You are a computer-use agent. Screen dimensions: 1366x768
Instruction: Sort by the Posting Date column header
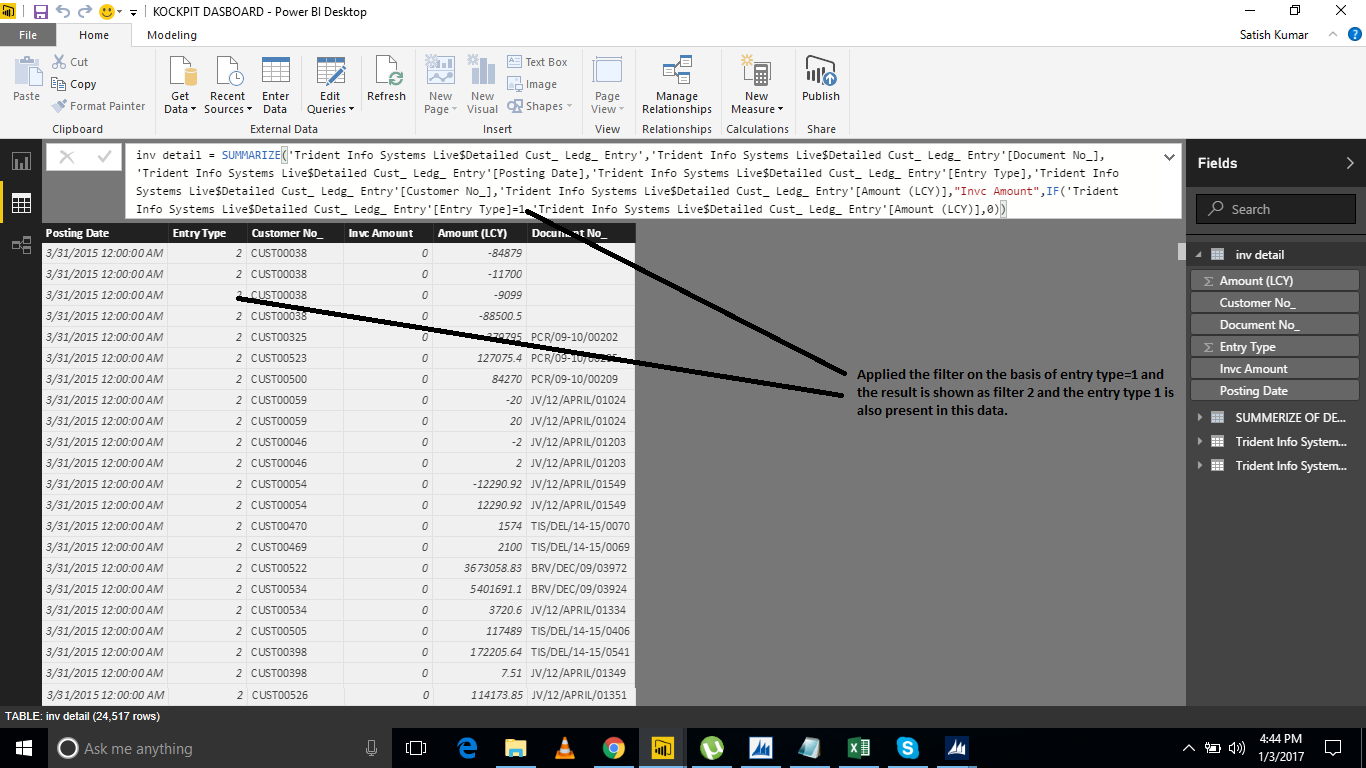(105, 233)
